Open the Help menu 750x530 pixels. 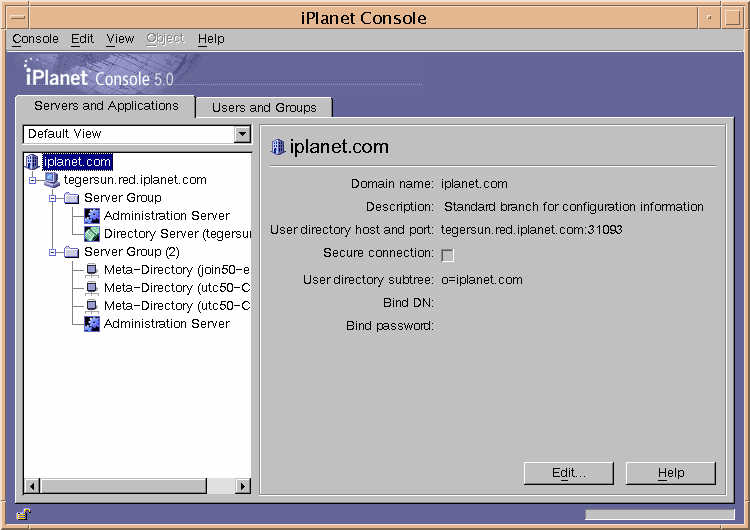coord(211,39)
